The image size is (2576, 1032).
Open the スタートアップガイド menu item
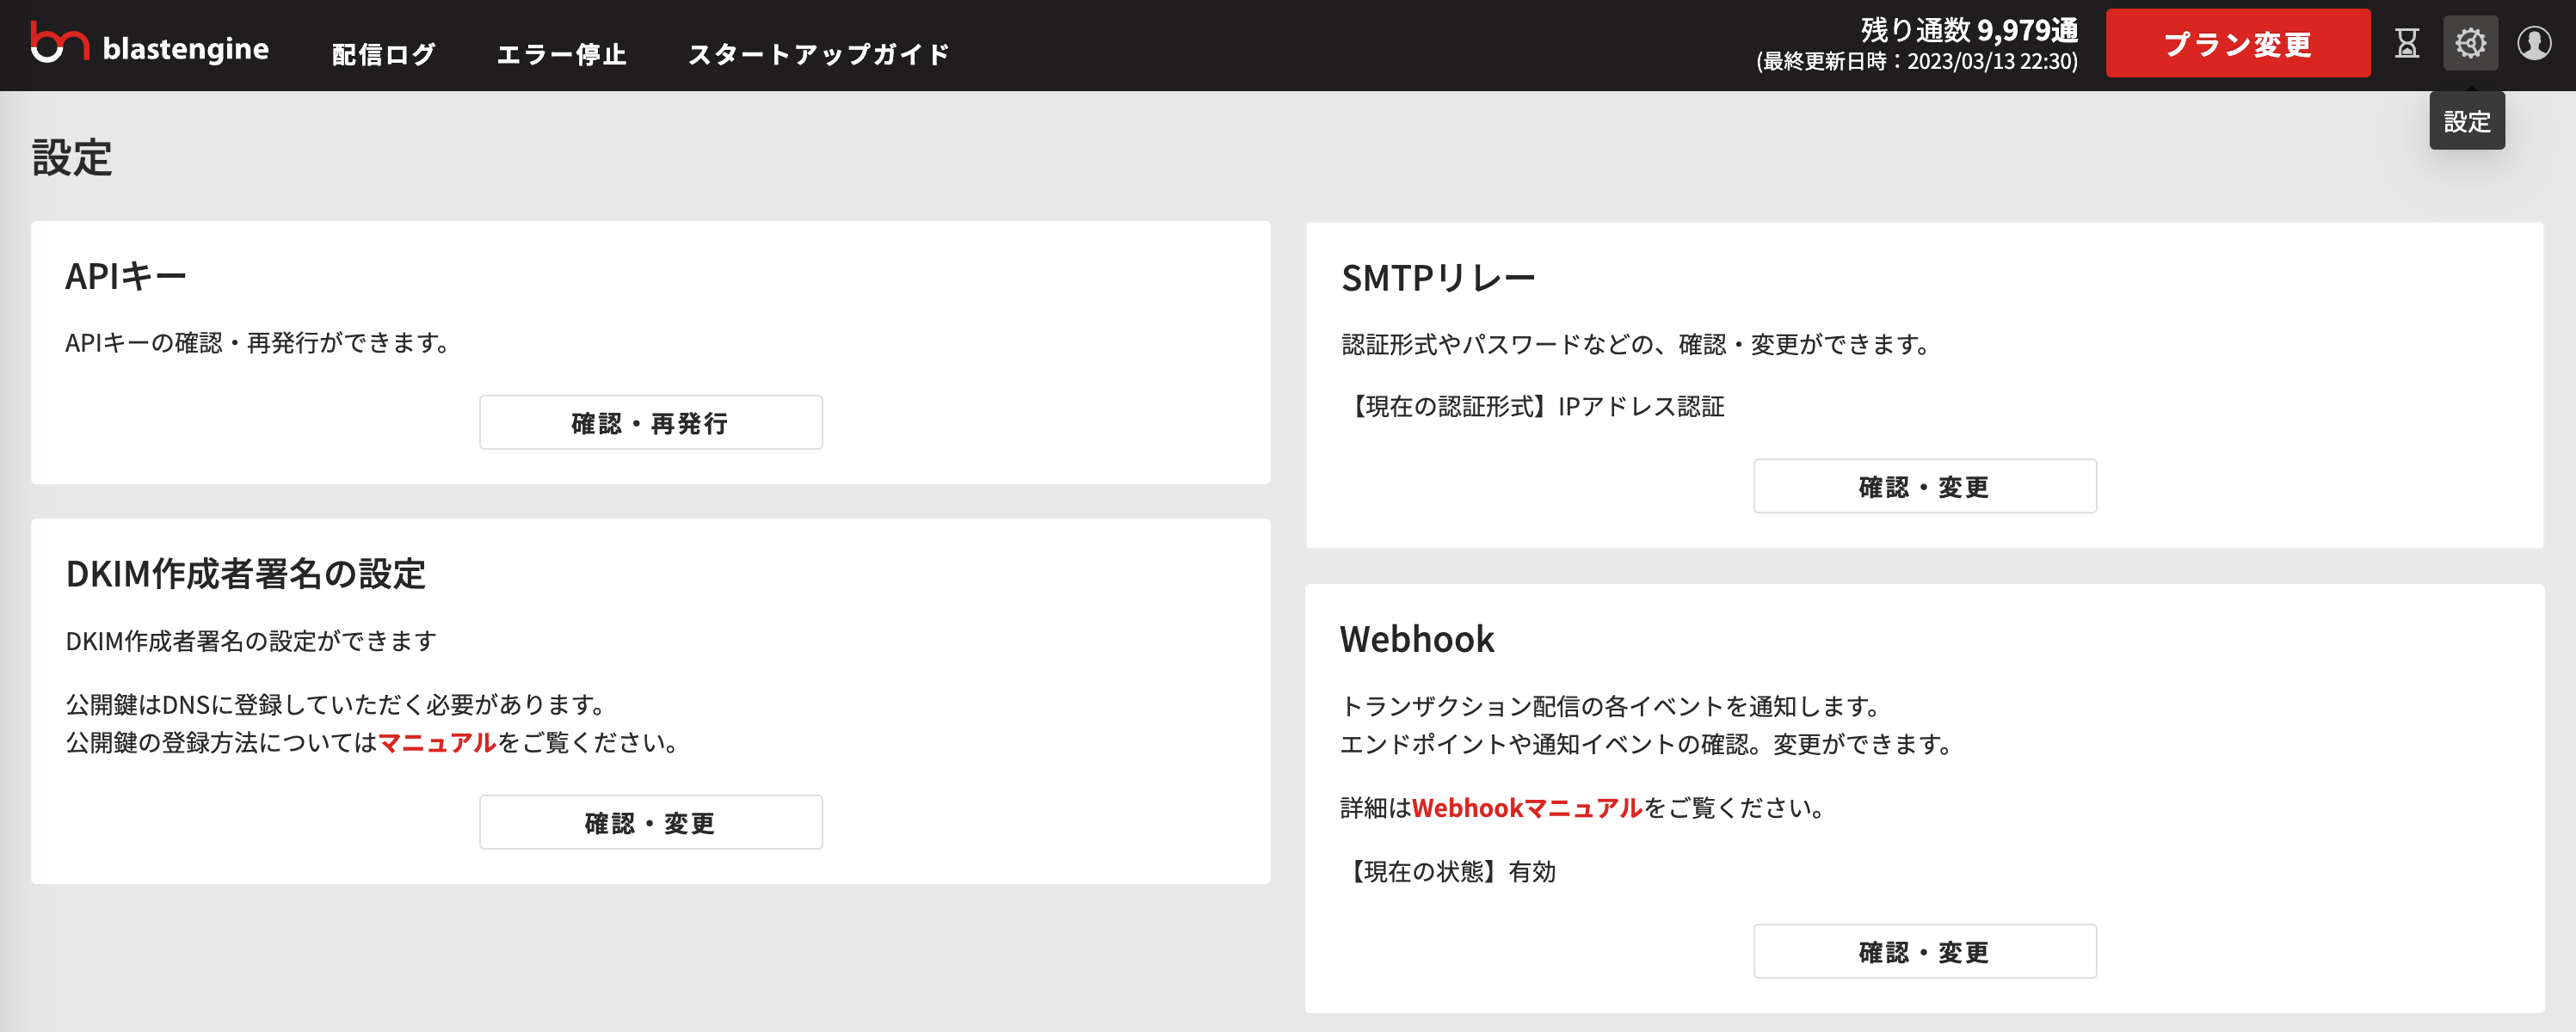820,52
